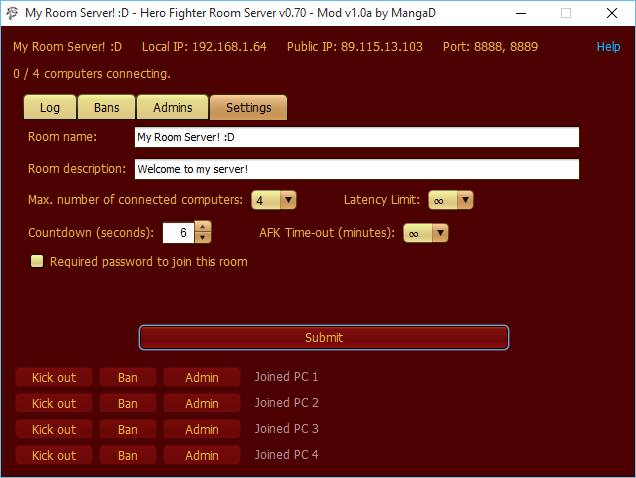636x478 pixels.
Task: Kick out Joined PC 4
Action: [54, 455]
